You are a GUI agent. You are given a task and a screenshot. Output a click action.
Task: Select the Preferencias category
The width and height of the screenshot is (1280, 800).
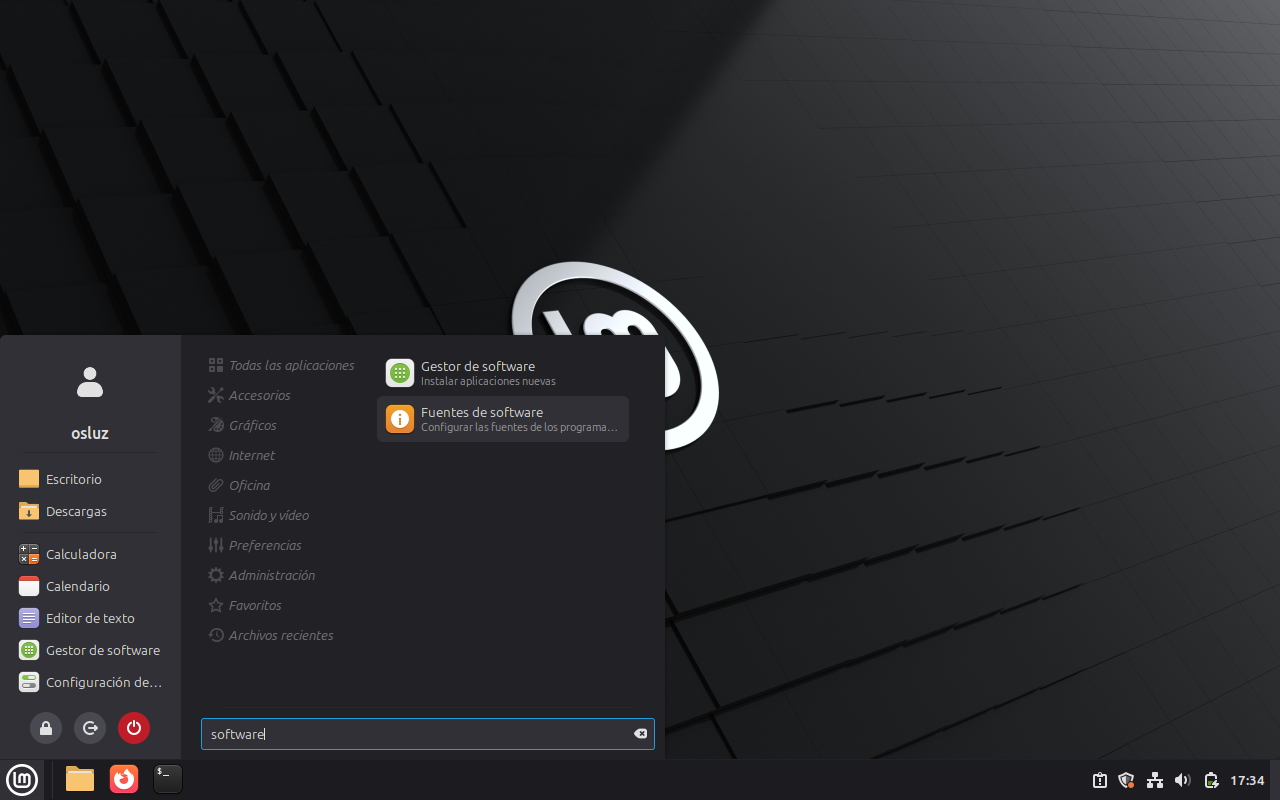254,545
